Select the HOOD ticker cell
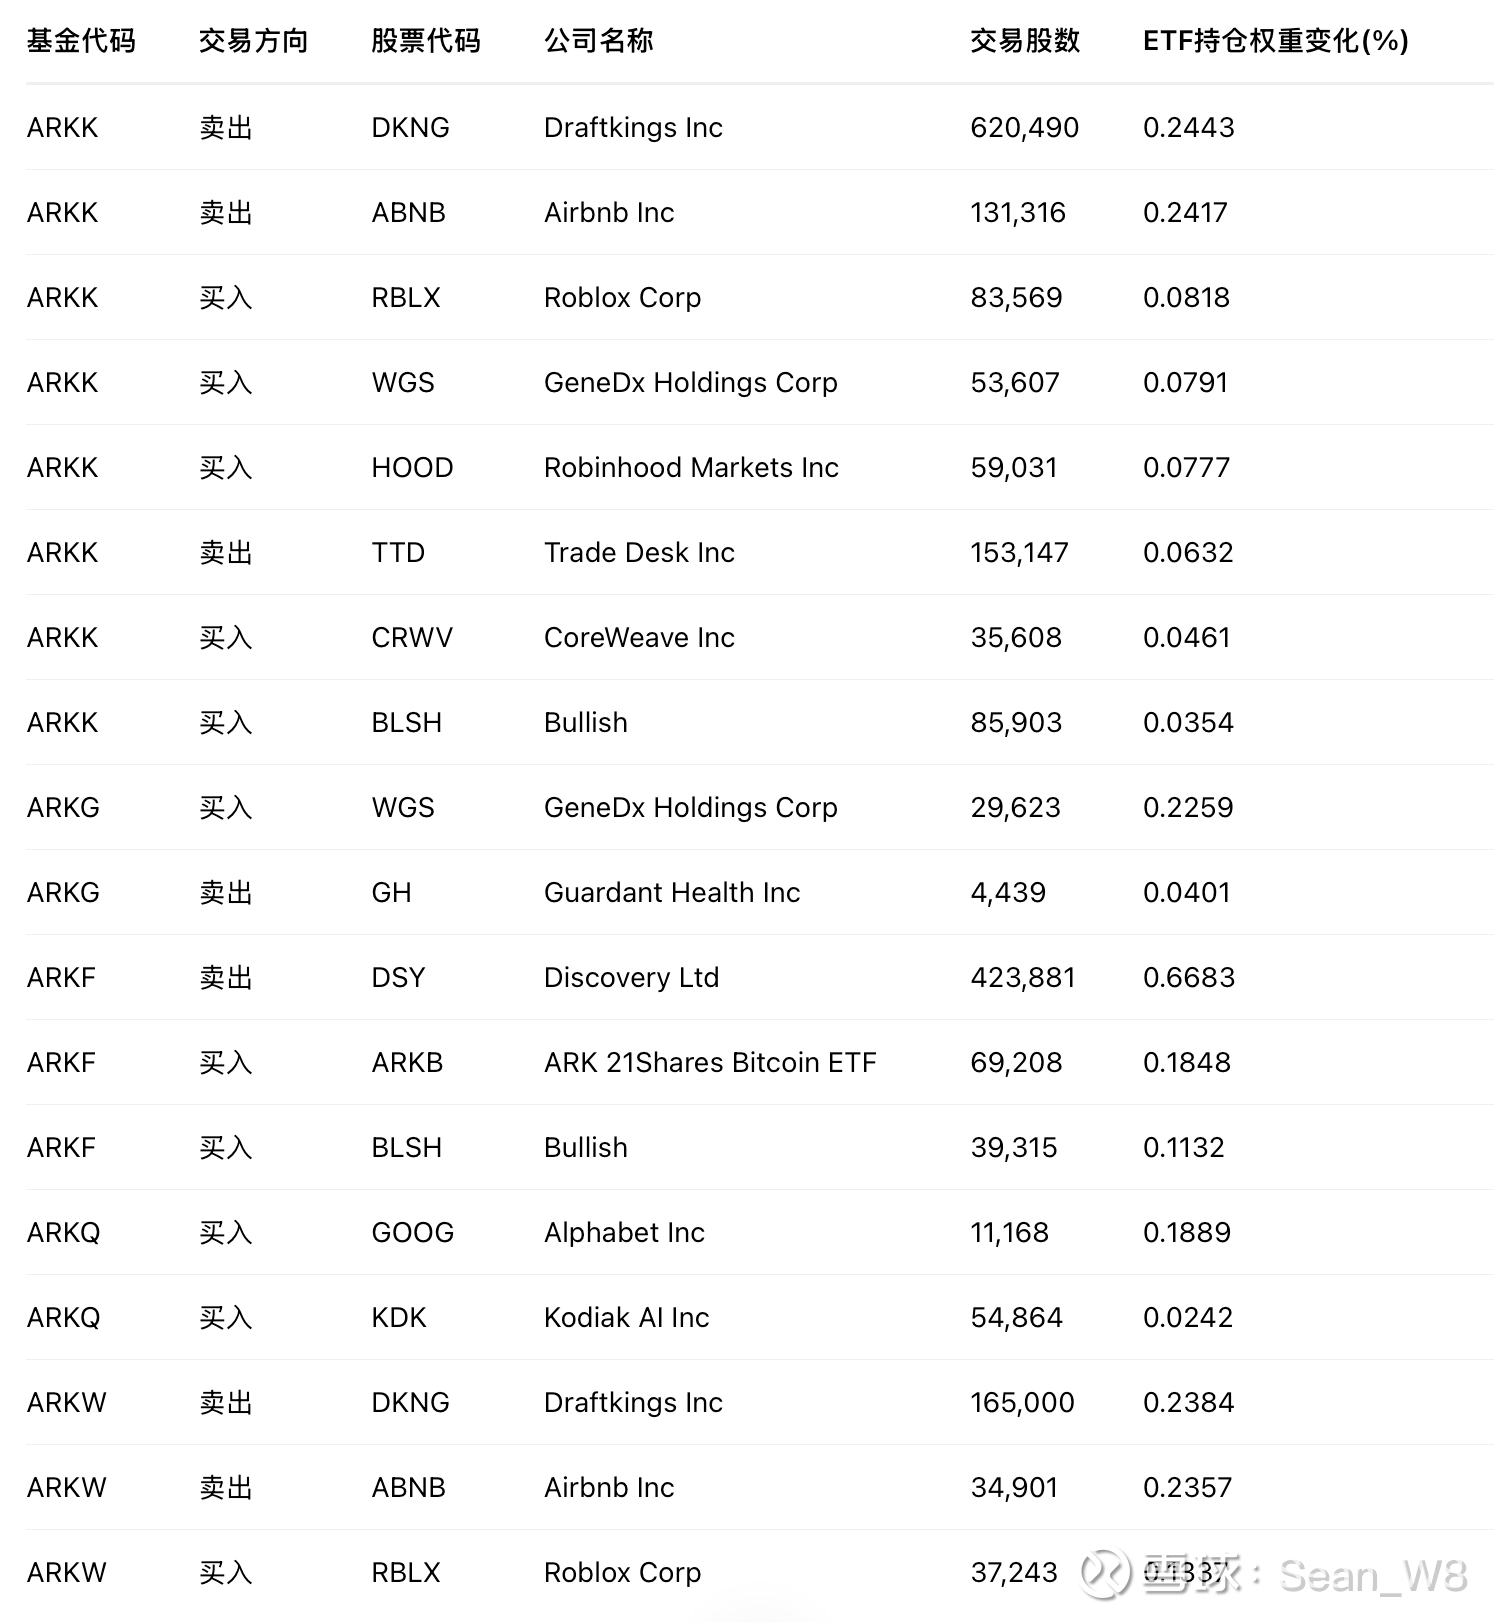1512x1622 pixels. coord(412,467)
